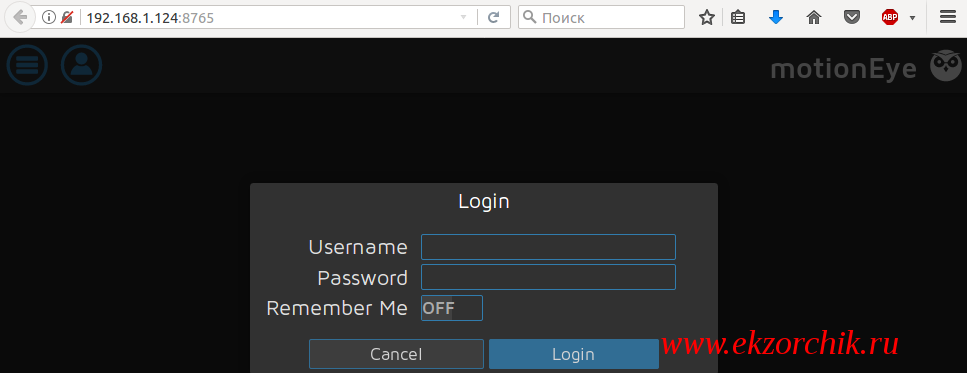Submit with the blue Login button

click(x=574, y=354)
